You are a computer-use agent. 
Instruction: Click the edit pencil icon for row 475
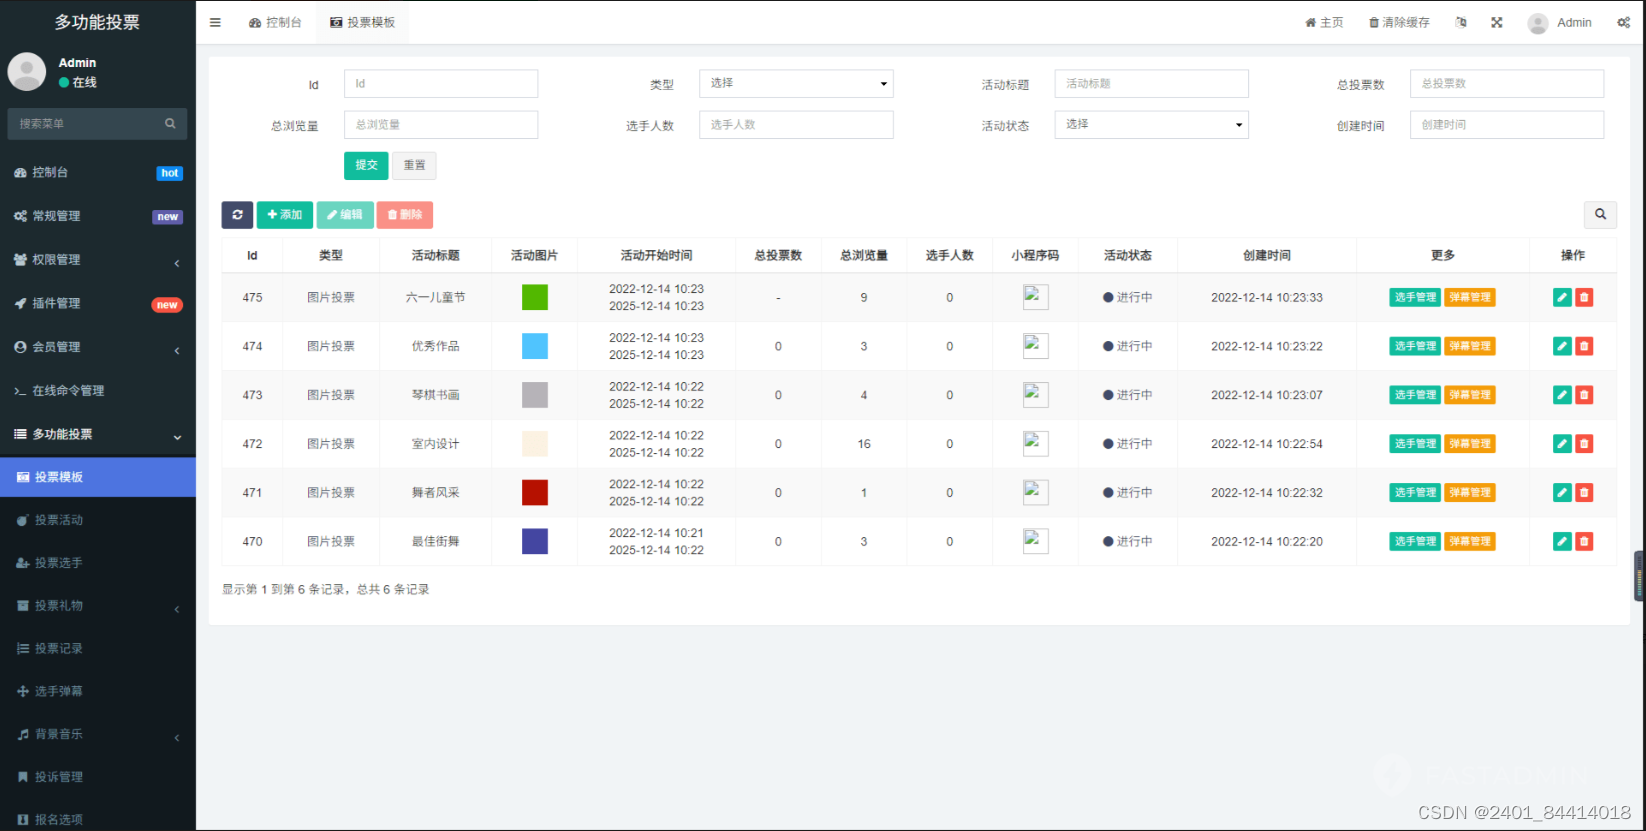point(1562,297)
